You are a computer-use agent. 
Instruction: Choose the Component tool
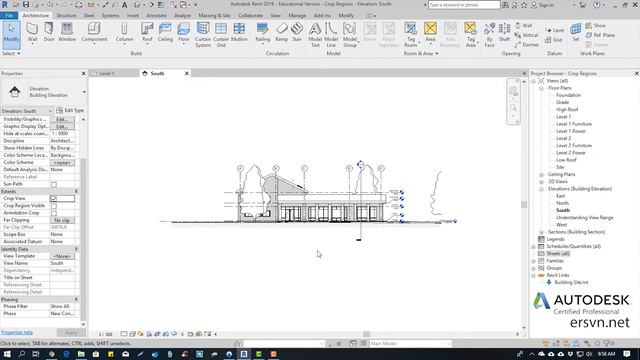[94, 32]
